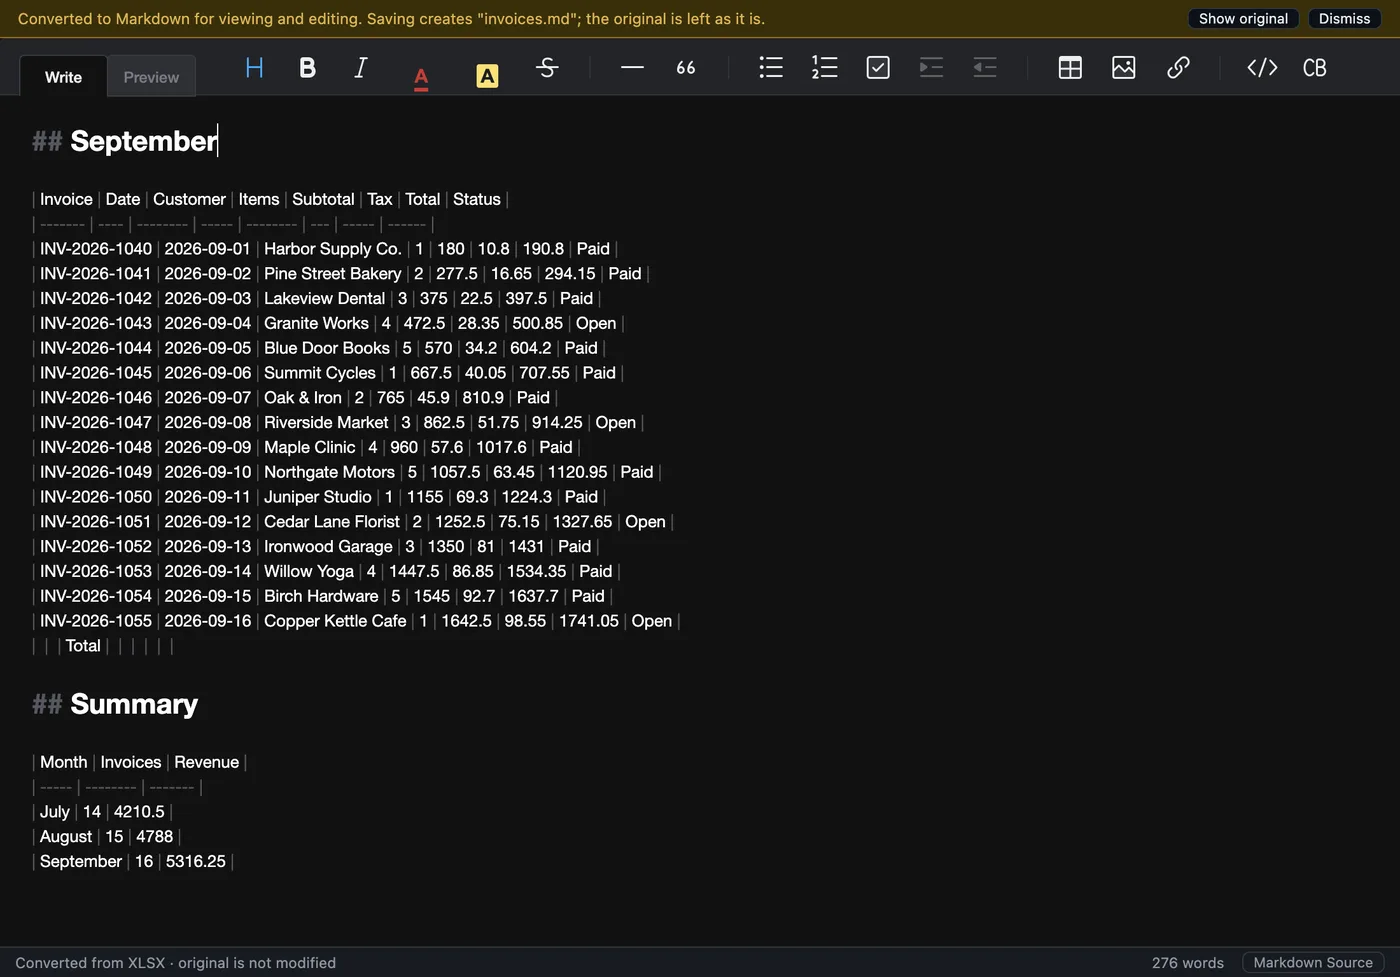
Task: Click the Converted from XLSX status text
Action: click(176, 963)
